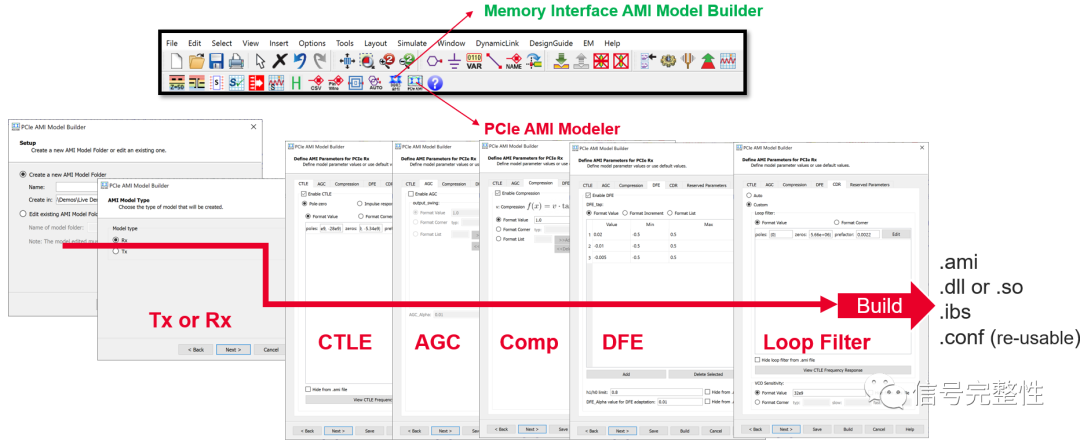Launch the PCIe AMI Modeler toolbar icon
This screenshot has height=441, width=1080.
tap(415, 83)
